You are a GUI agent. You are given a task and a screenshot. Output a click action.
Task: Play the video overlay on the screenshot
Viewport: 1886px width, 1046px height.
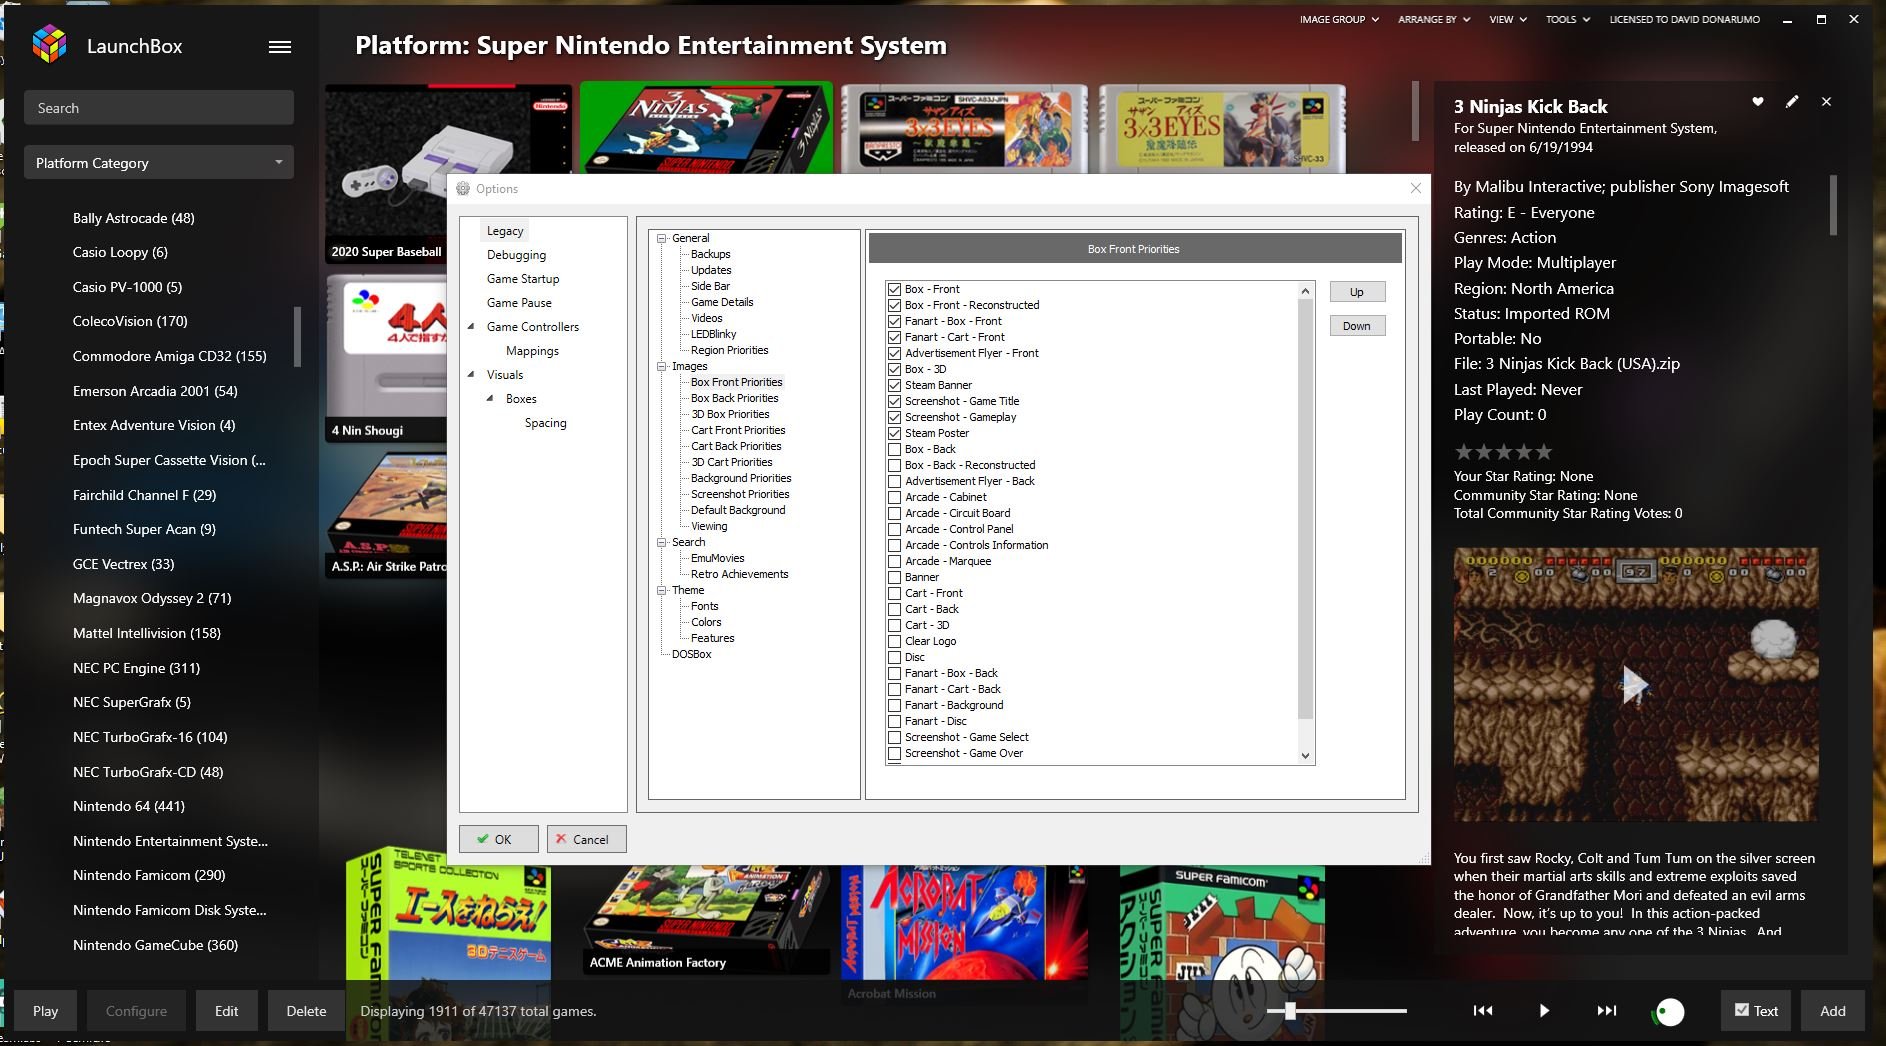1635,685
